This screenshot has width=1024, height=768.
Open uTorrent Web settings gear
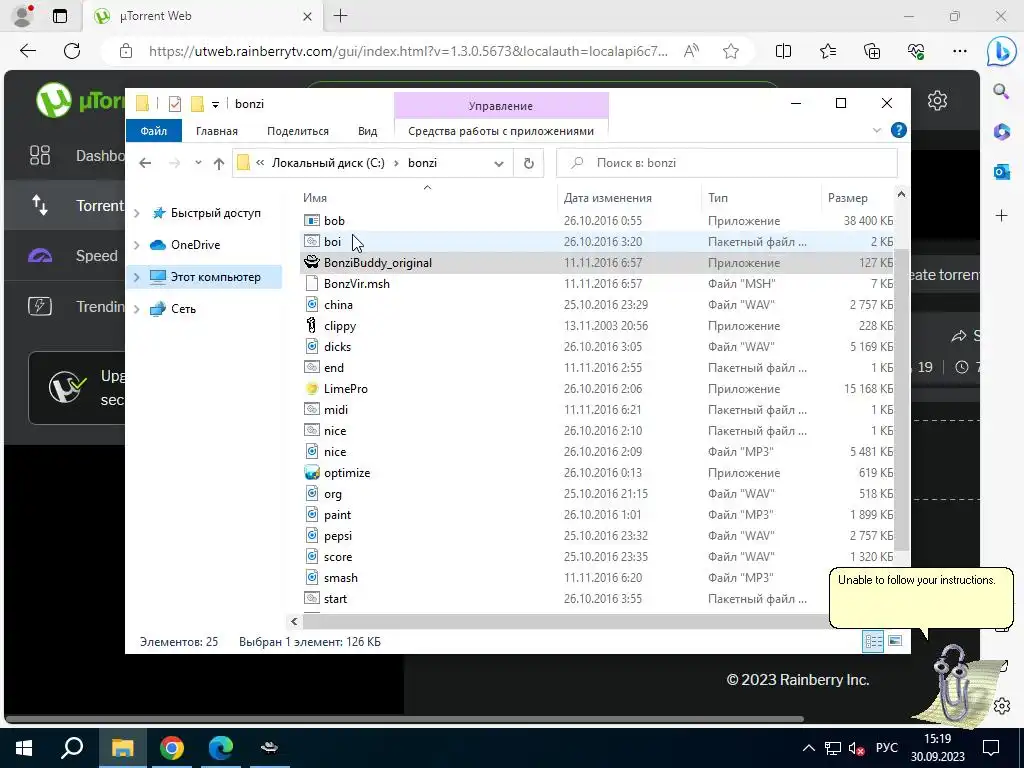937,101
